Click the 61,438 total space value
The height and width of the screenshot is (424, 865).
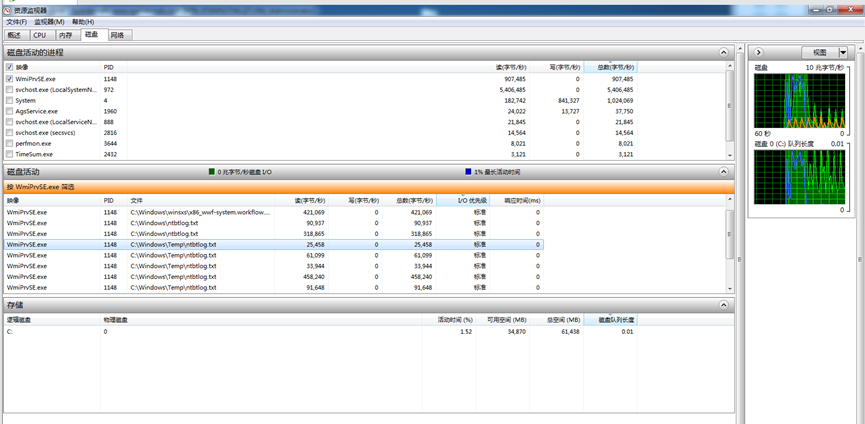pyautogui.click(x=570, y=332)
